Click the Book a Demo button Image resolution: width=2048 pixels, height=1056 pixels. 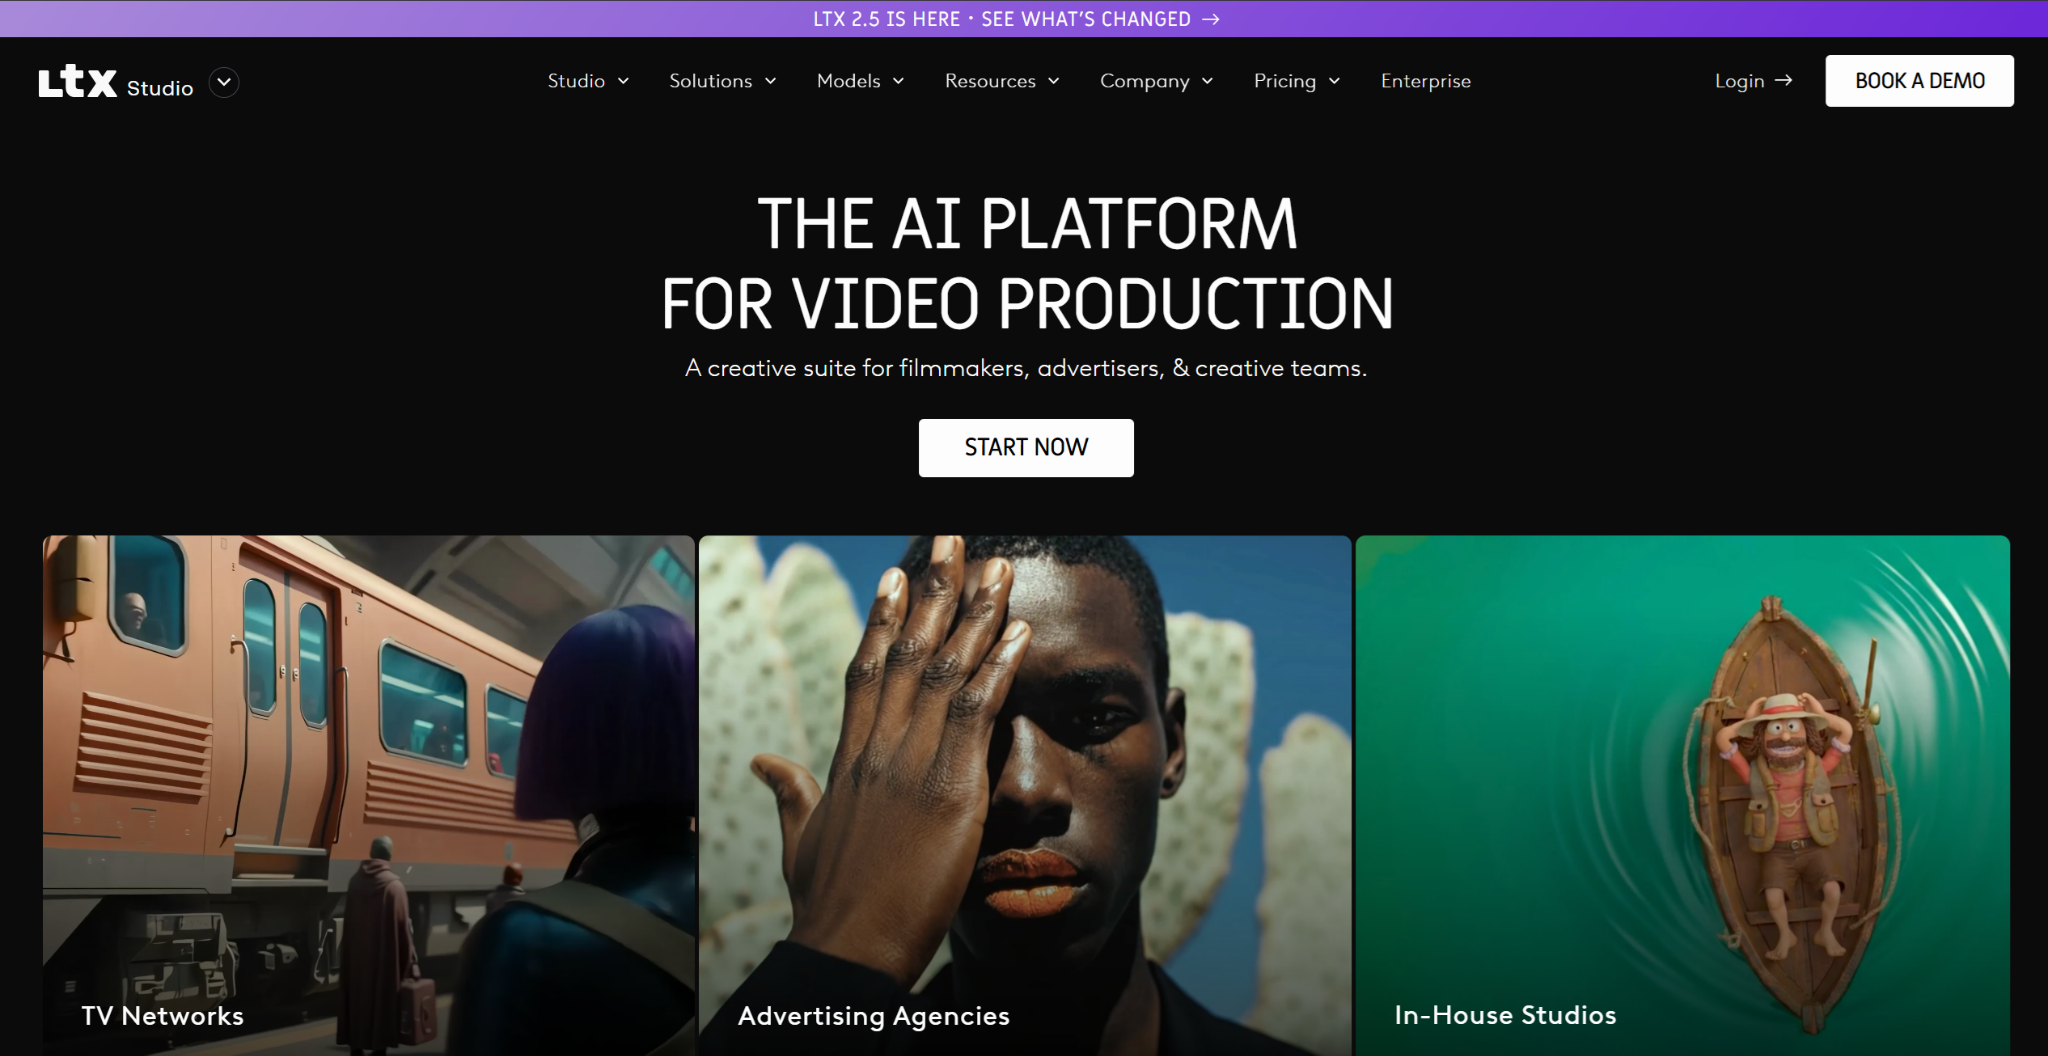coord(1919,81)
